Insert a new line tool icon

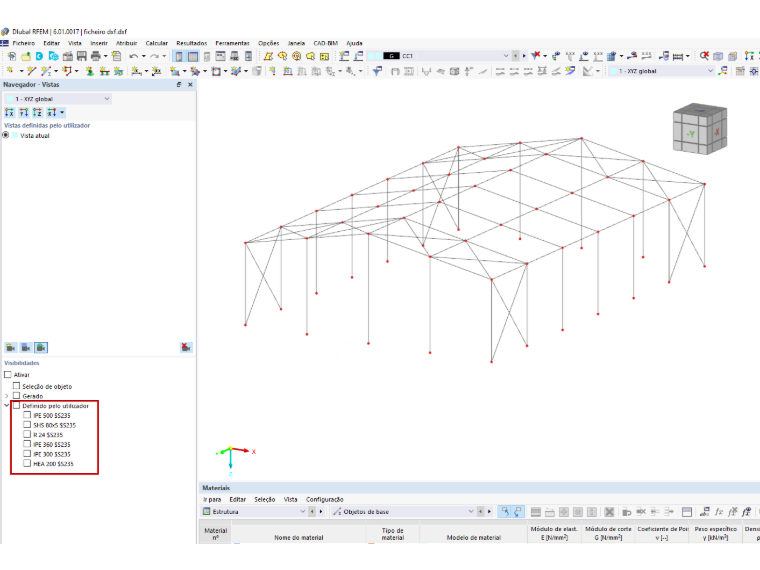pyautogui.click(x=32, y=71)
